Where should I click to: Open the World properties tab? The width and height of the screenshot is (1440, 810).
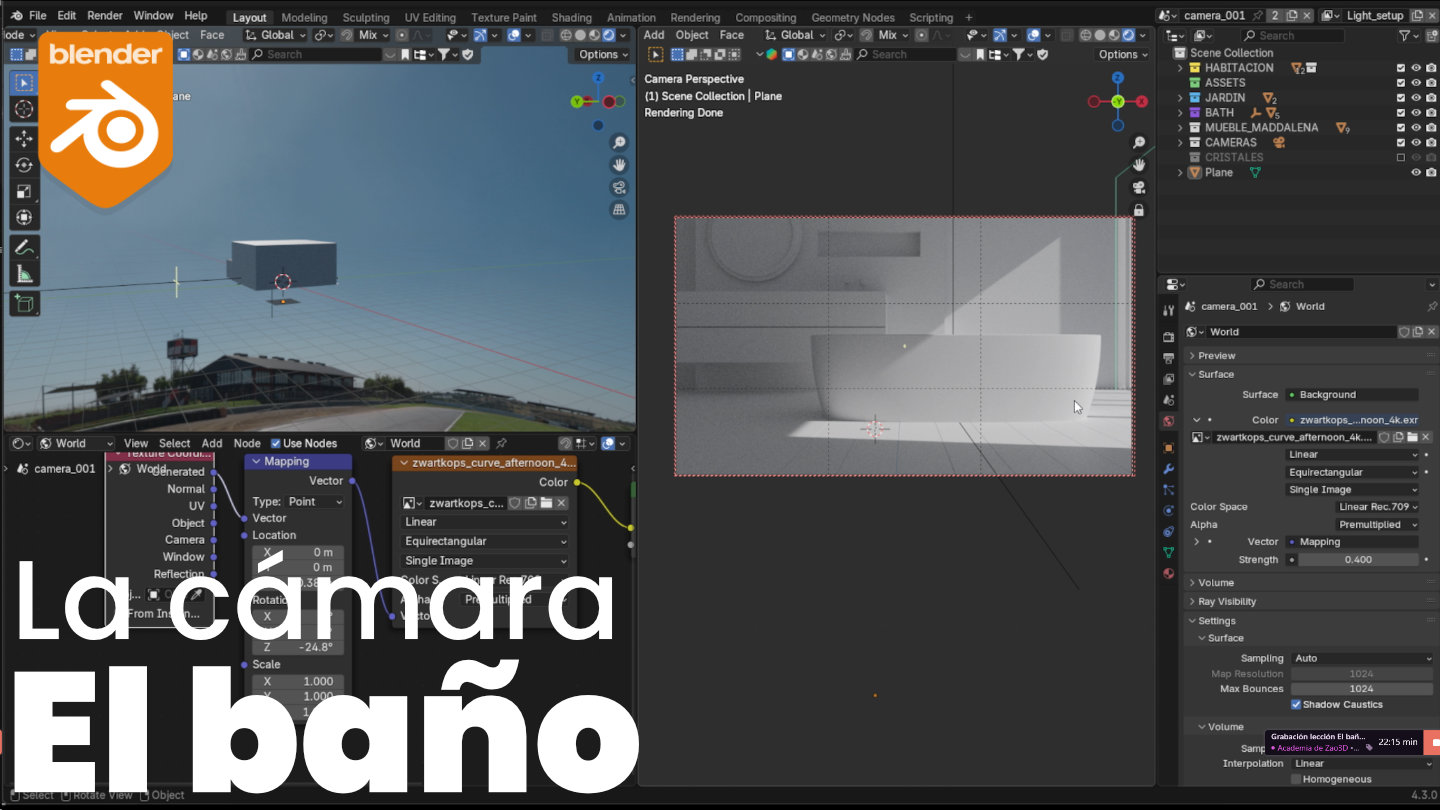1168,421
